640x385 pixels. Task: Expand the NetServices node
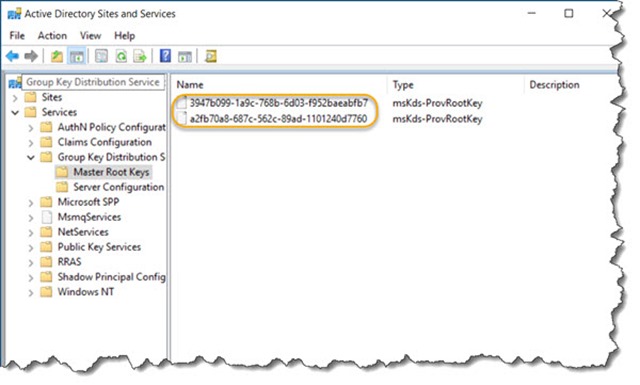tap(31, 233)
